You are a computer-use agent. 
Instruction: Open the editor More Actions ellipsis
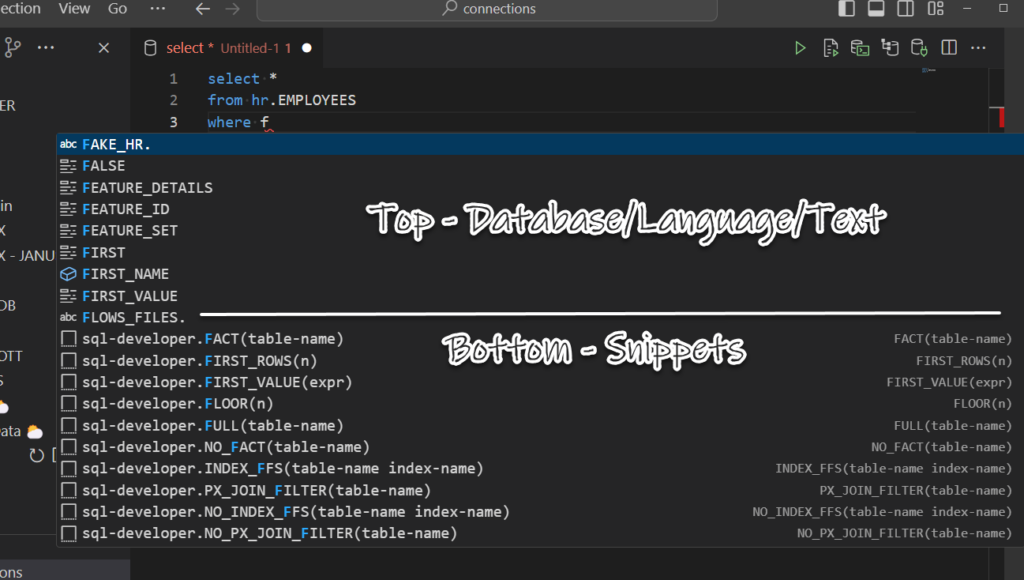pyautogui.click(x=978, y=48)
